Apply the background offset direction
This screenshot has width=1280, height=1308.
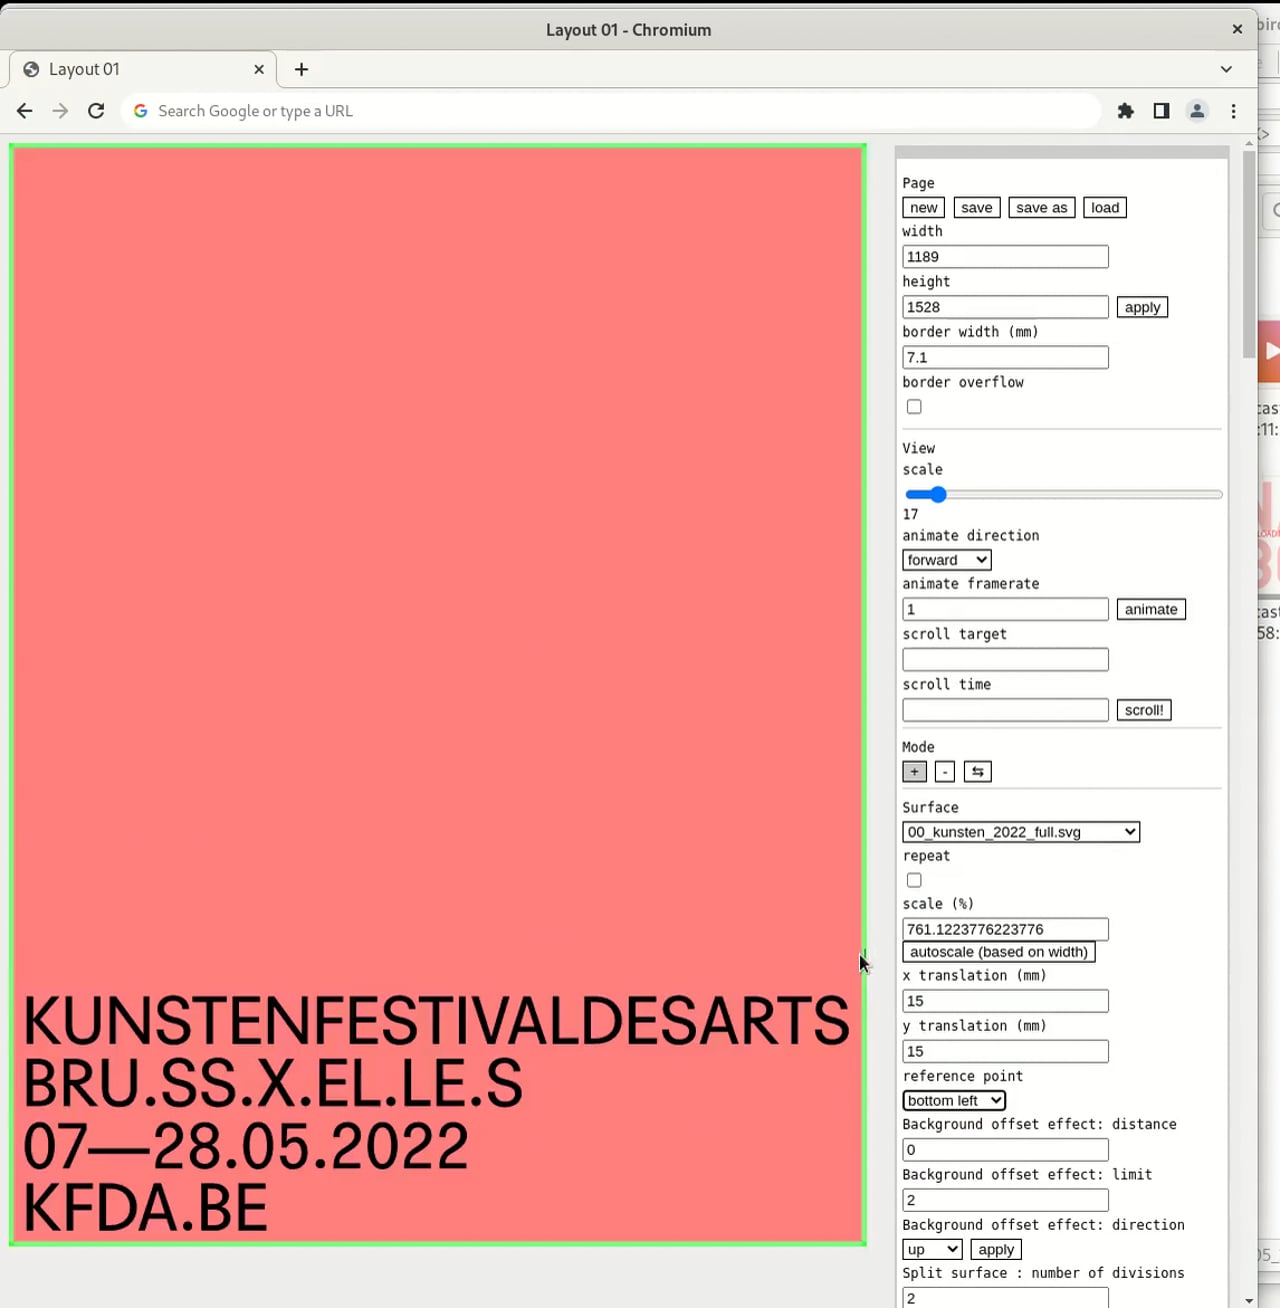coord(996,1250)
